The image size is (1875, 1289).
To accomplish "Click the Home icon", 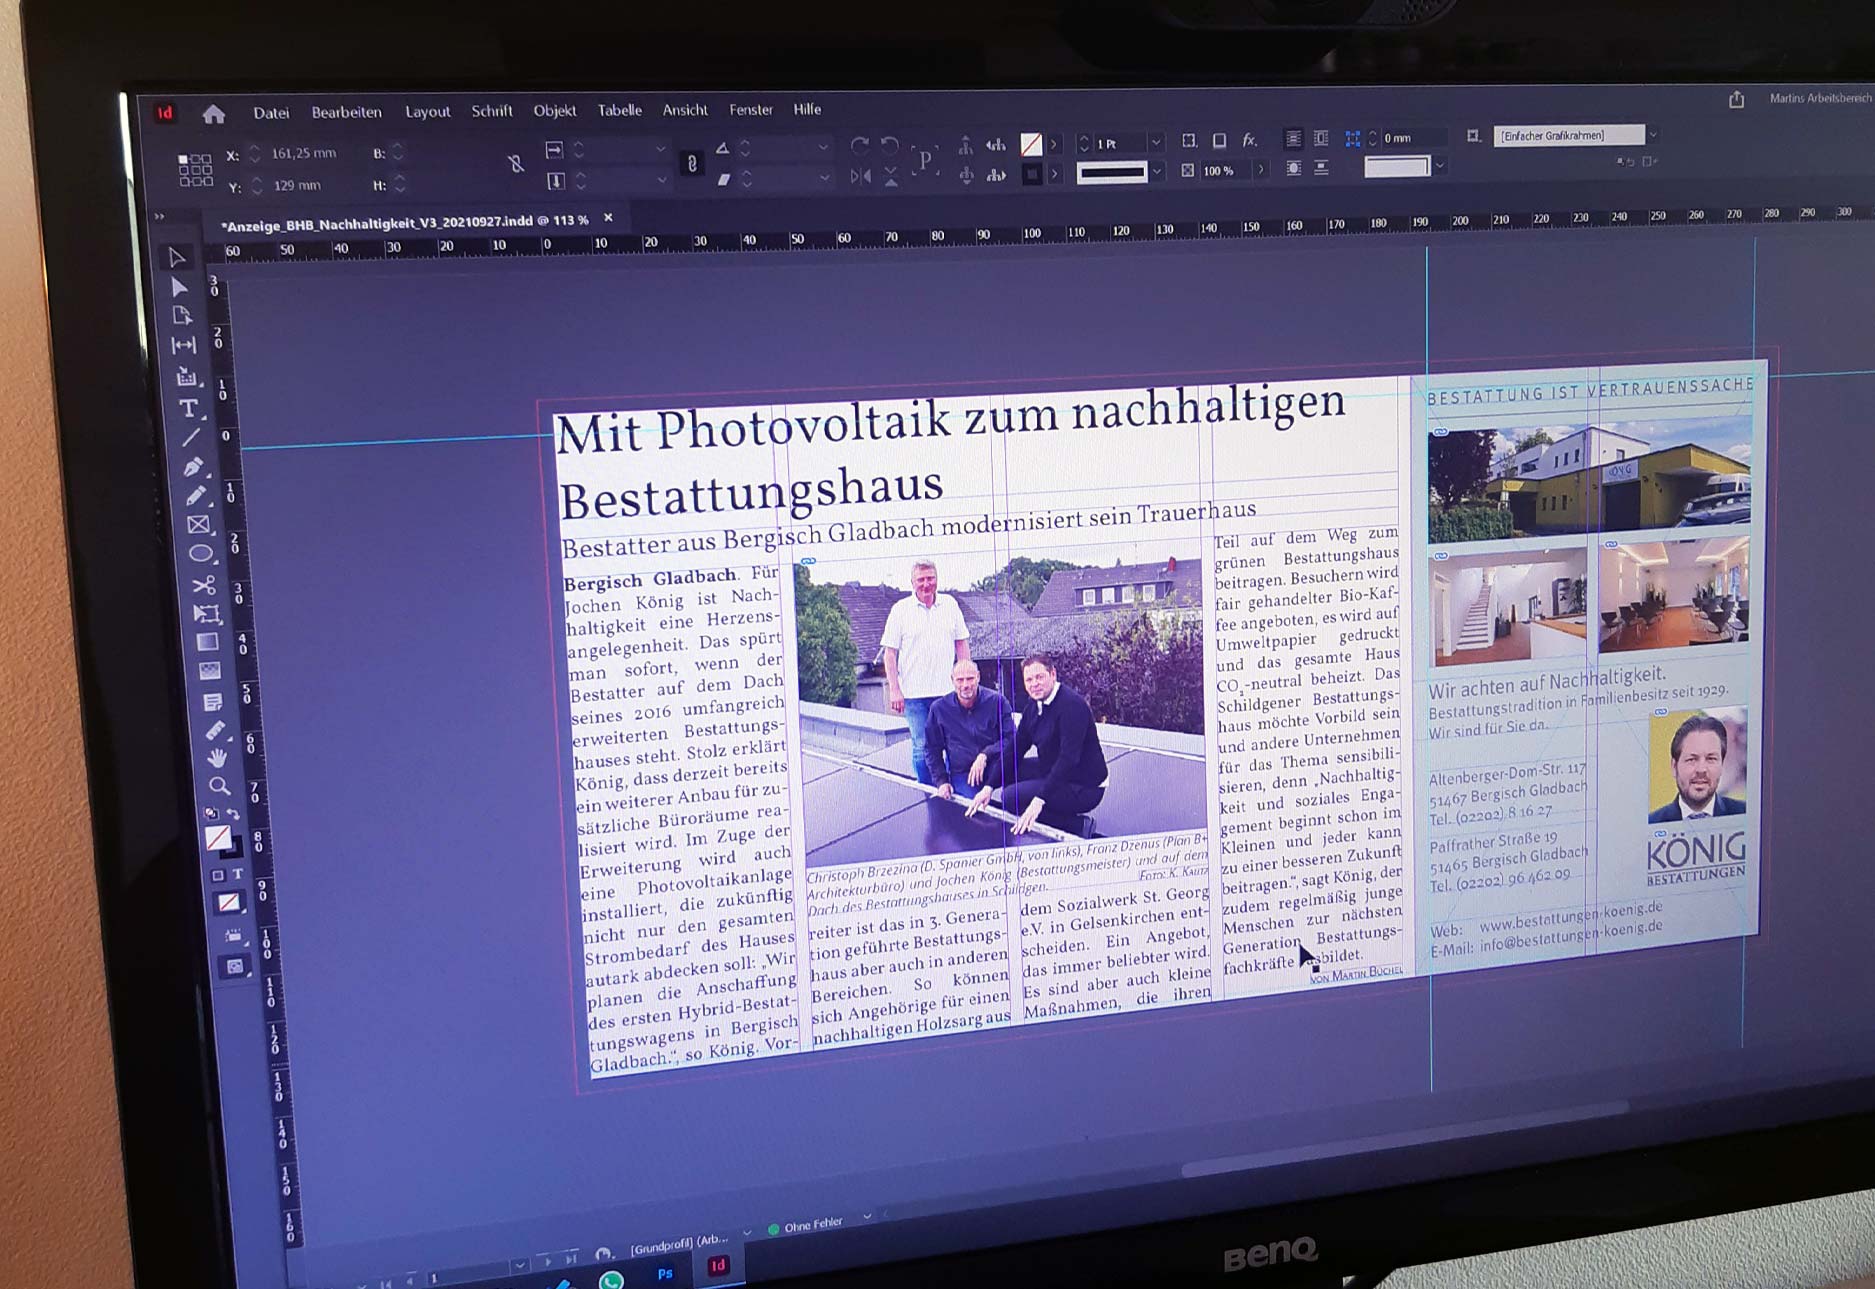I will pos(213,114).
